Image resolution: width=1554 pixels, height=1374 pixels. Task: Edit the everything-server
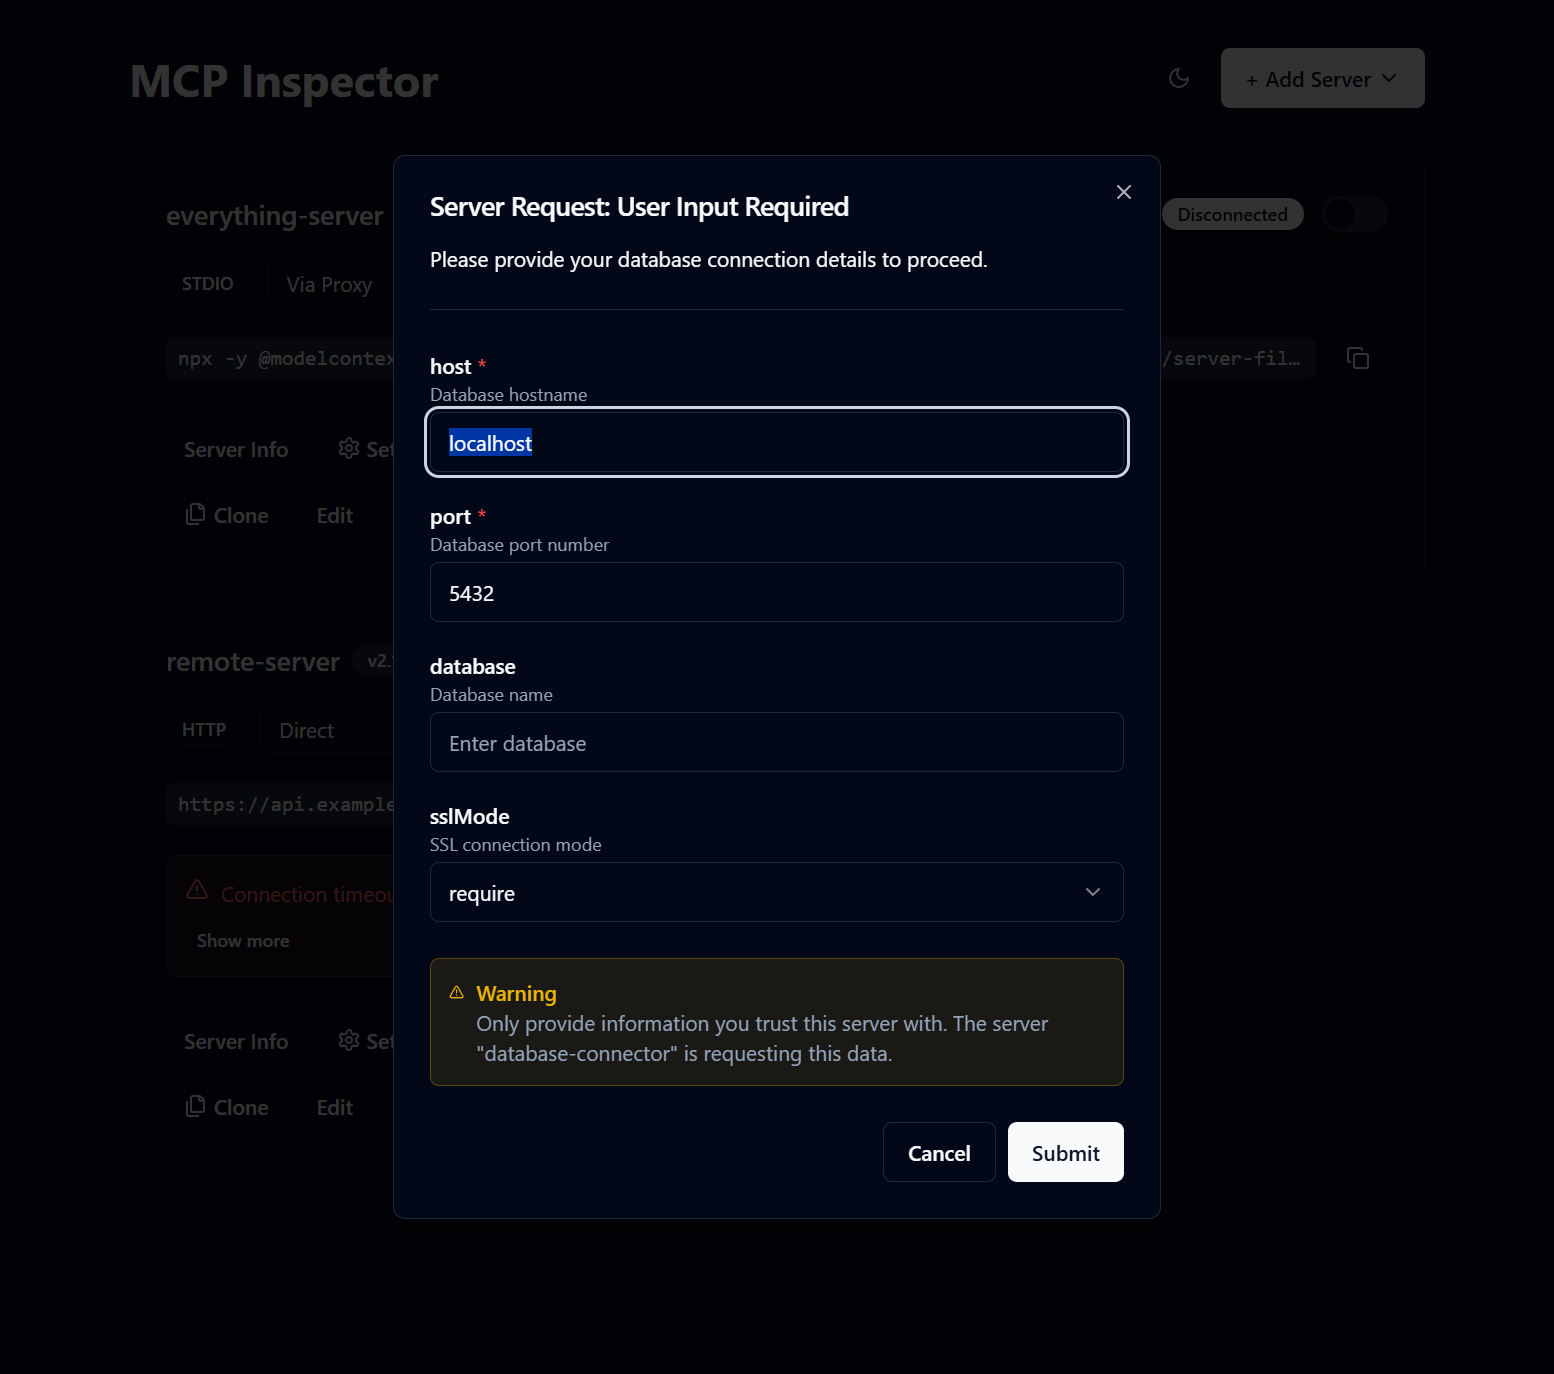[x=335, y=516]
